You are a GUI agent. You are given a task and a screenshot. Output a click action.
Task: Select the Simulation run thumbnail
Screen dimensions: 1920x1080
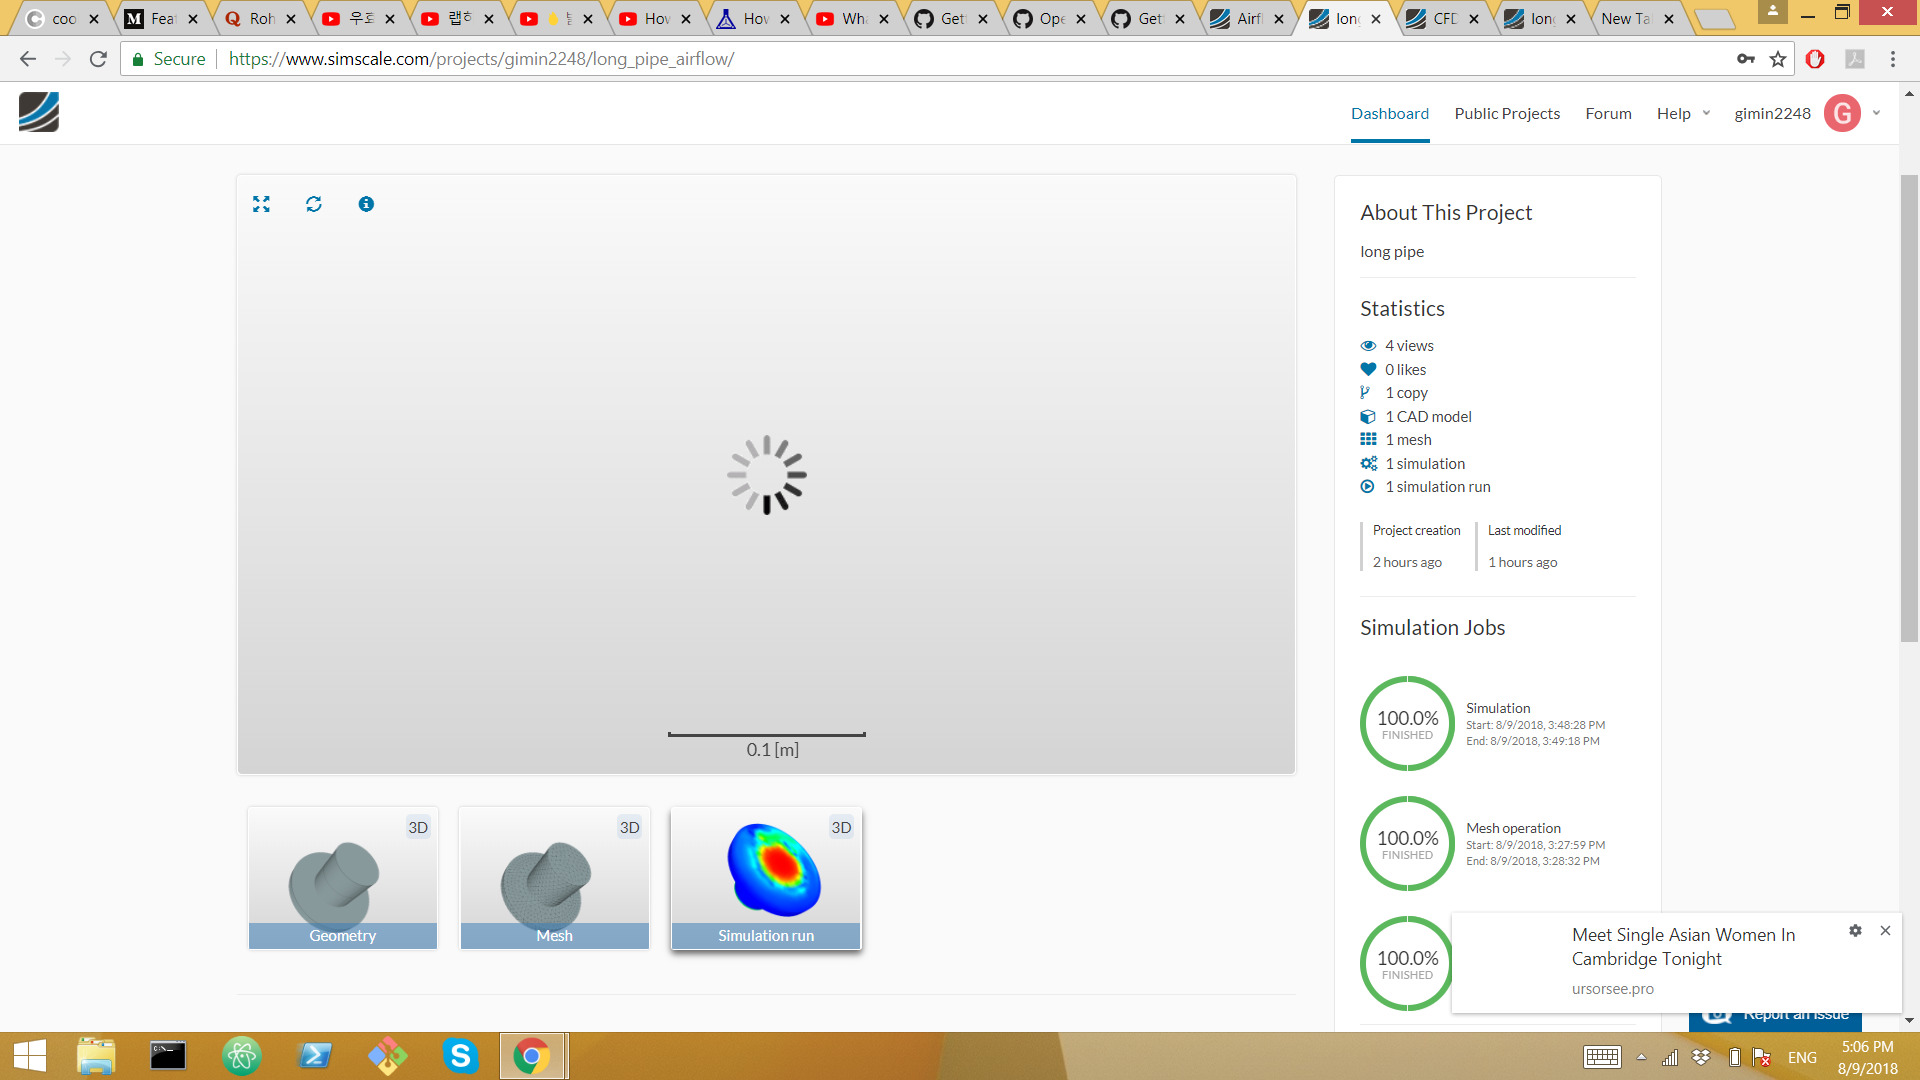point(766,878)
